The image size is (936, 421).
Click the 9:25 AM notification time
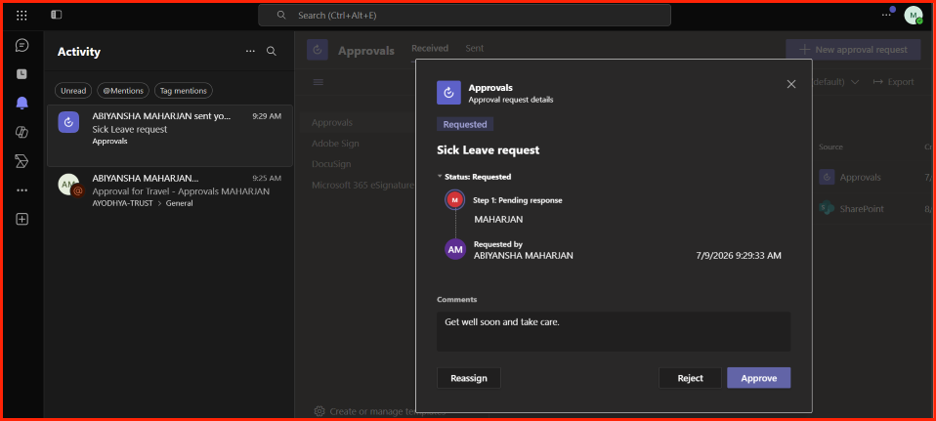(267, 178)
